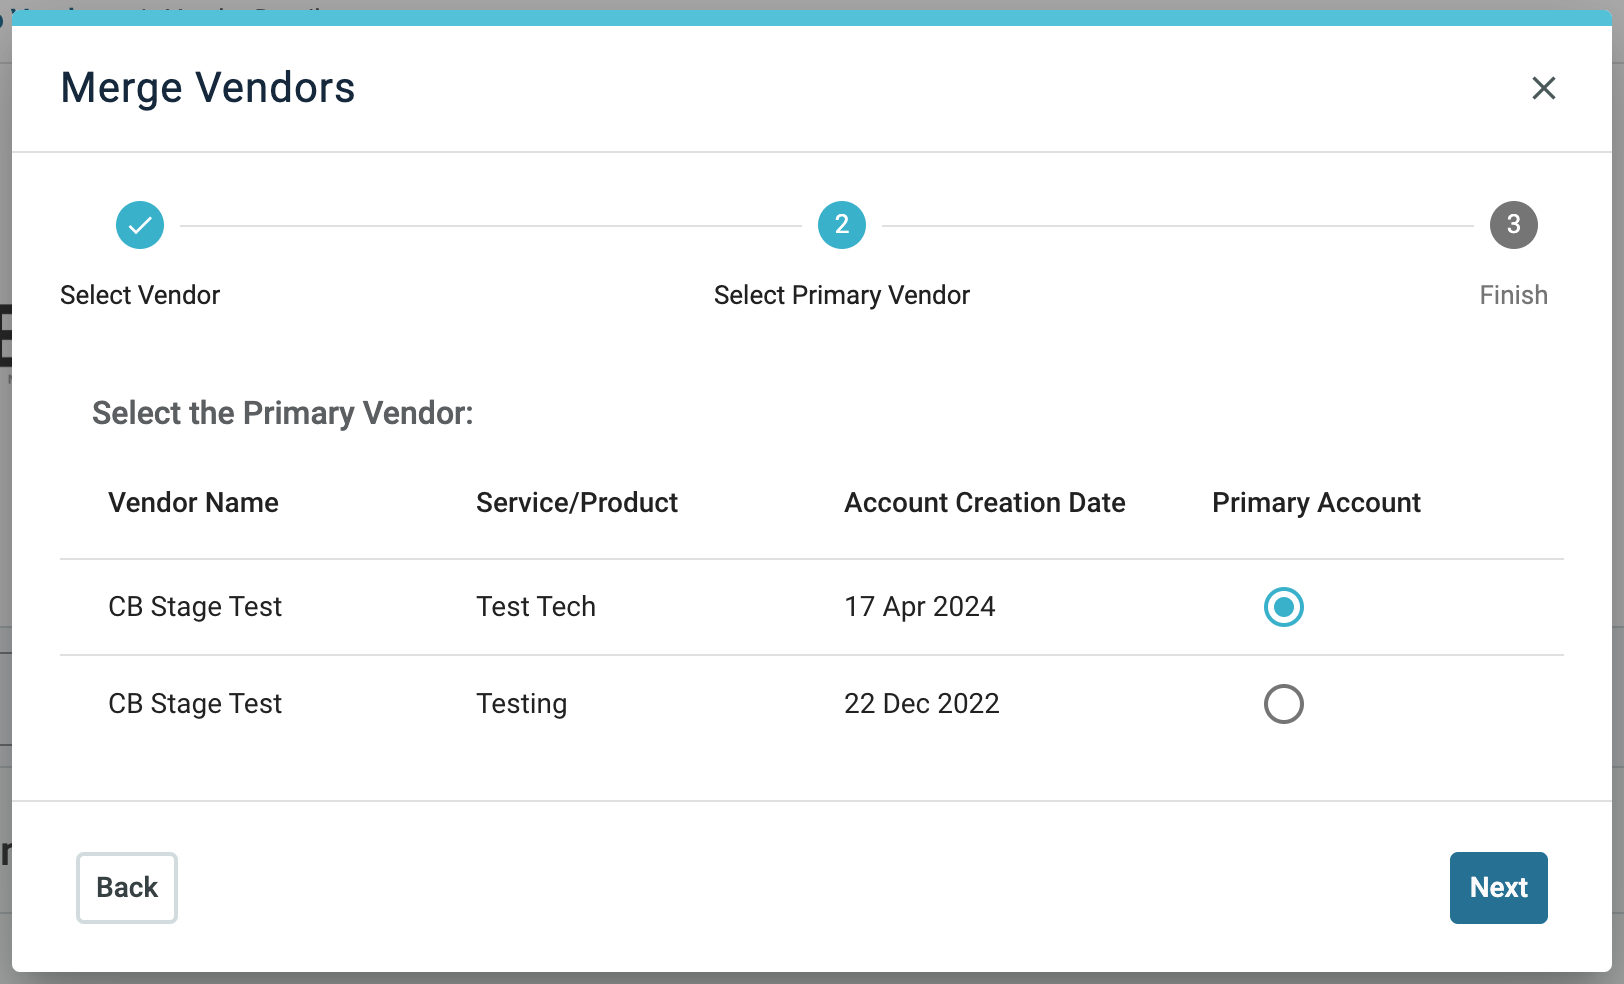Click the Select Primary Vendor step label
This screenshot has width=1624, height=984.
842,295
